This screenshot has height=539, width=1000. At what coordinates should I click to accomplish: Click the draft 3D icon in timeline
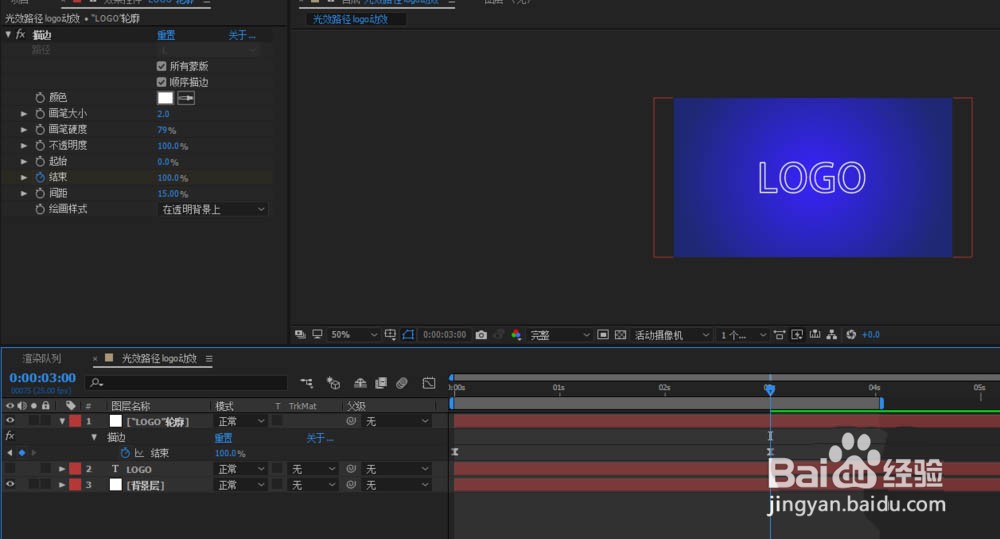click(x=333, y=383)
